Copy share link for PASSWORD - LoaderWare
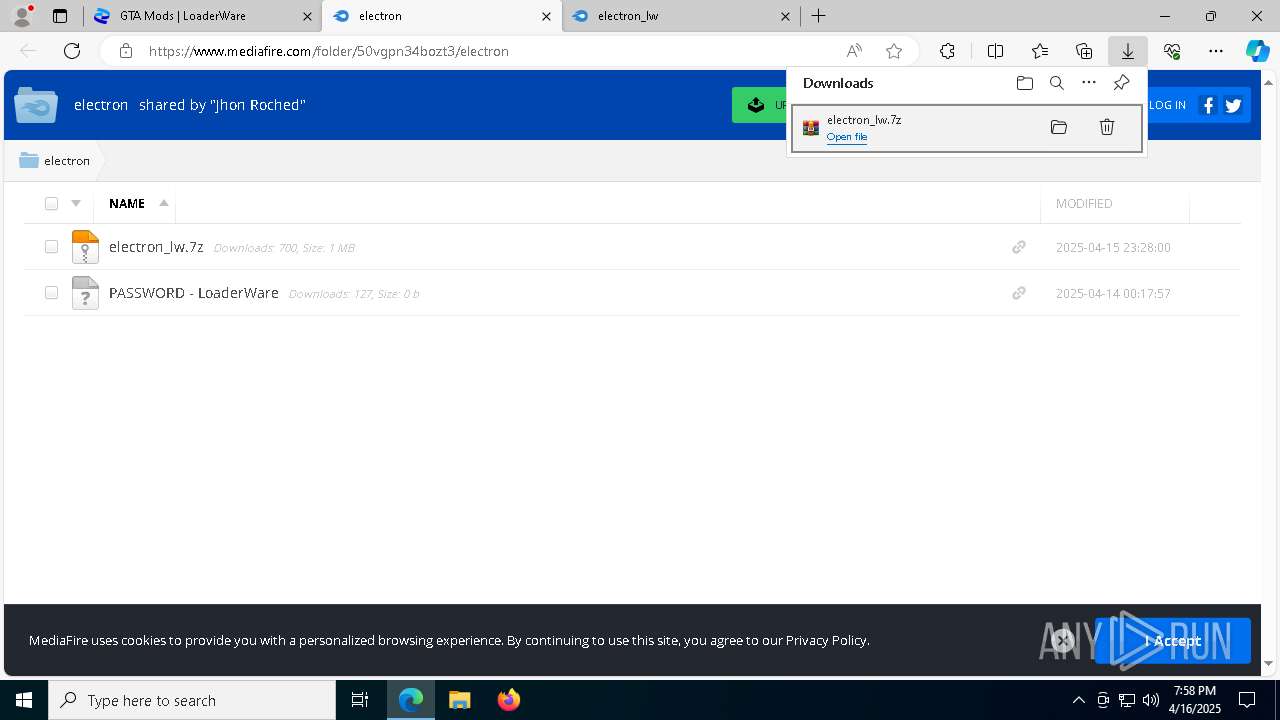1280x720 pixels. click(1019, 293)
